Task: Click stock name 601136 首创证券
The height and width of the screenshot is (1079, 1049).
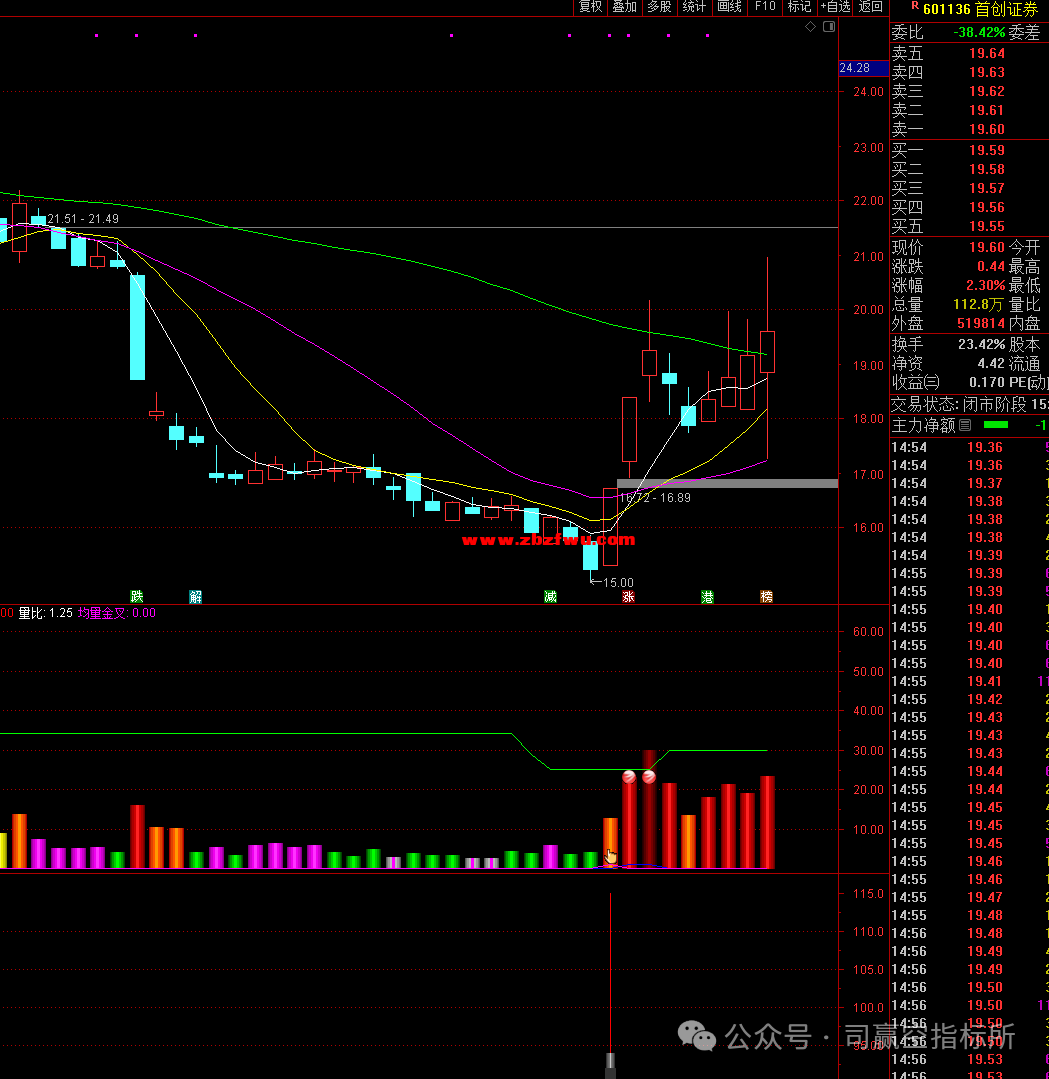Action: [980, 9]
